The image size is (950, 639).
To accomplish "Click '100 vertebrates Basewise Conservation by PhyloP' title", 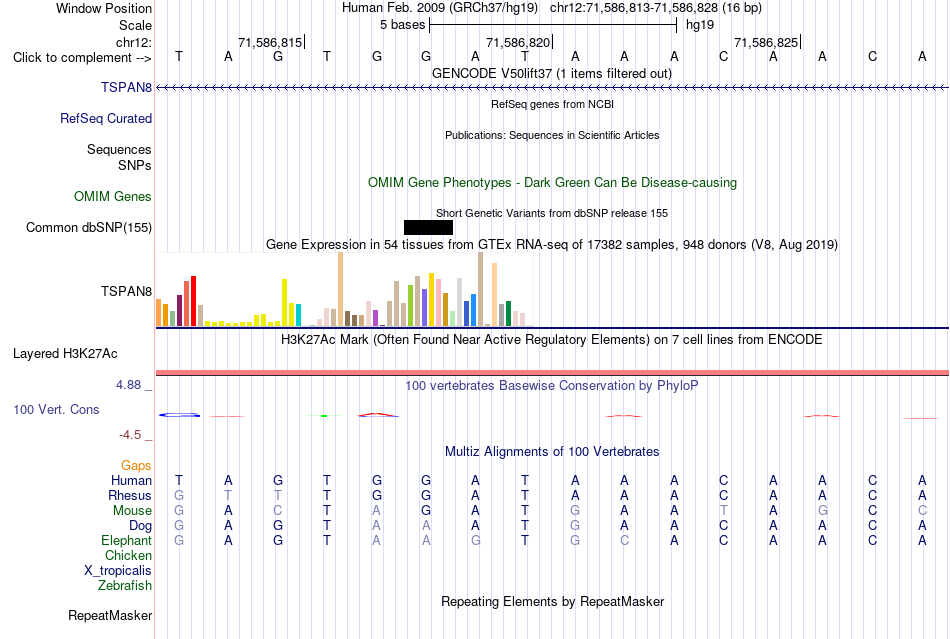I will coord(552,385).
